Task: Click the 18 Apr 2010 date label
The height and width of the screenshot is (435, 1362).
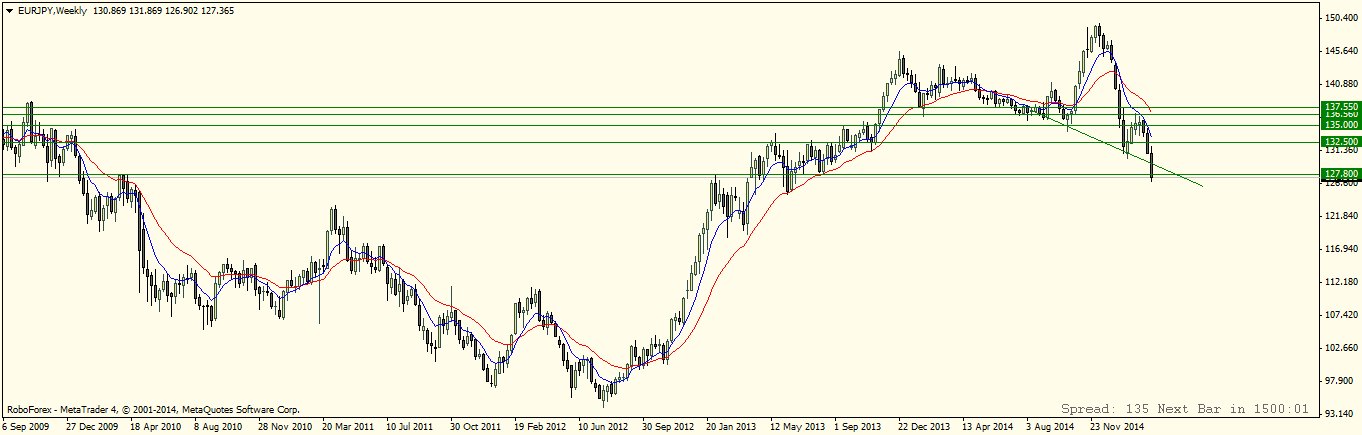Action: coord(156,426)
